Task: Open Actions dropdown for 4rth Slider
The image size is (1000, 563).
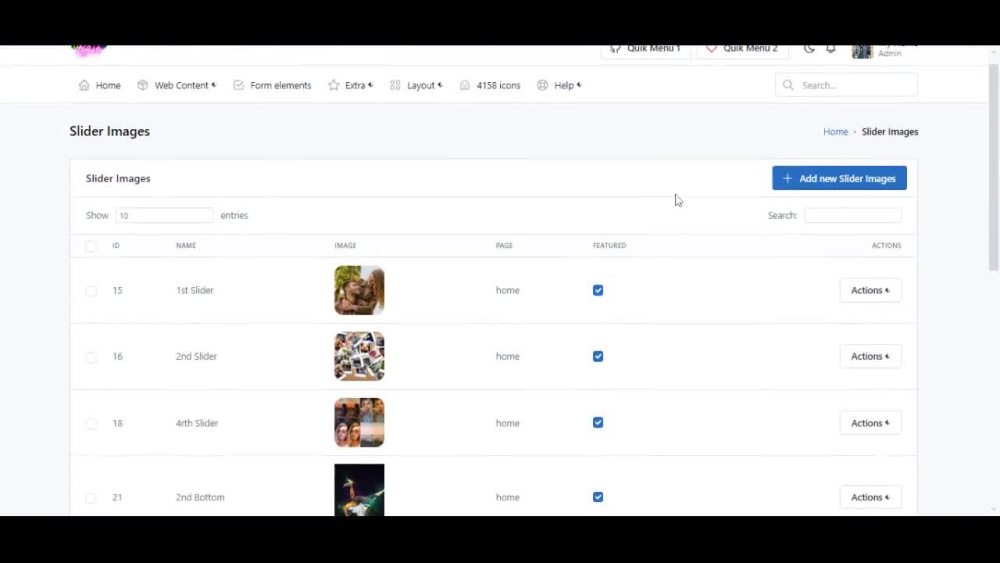Action: (x=871, y=423)
